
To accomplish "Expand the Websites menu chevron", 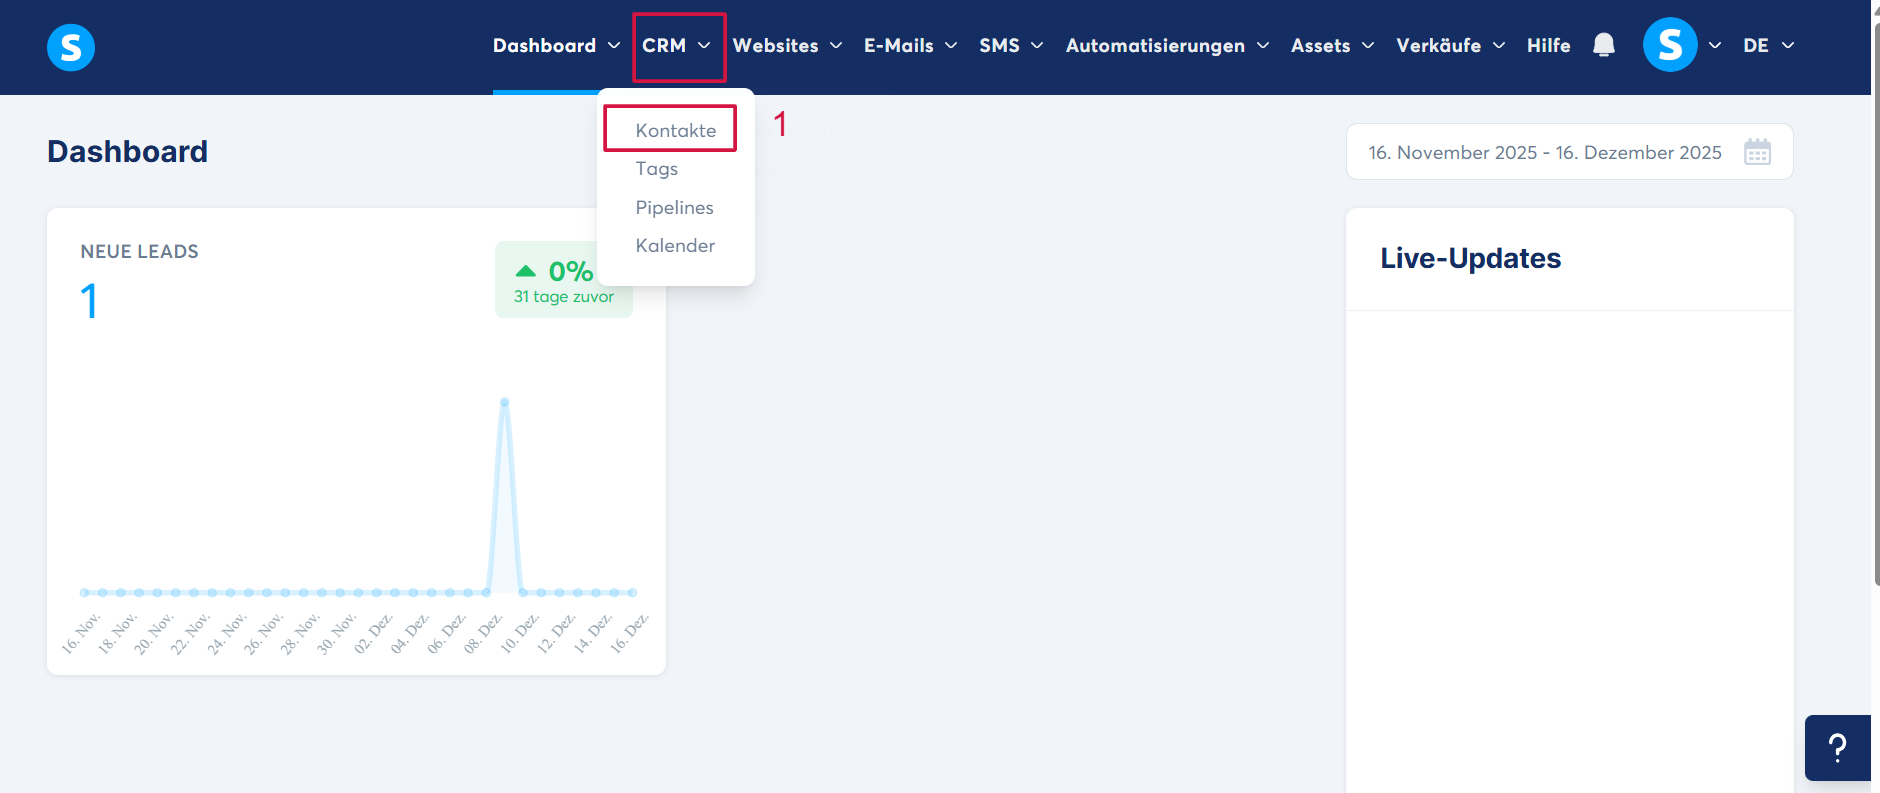I will click(836, 46).
